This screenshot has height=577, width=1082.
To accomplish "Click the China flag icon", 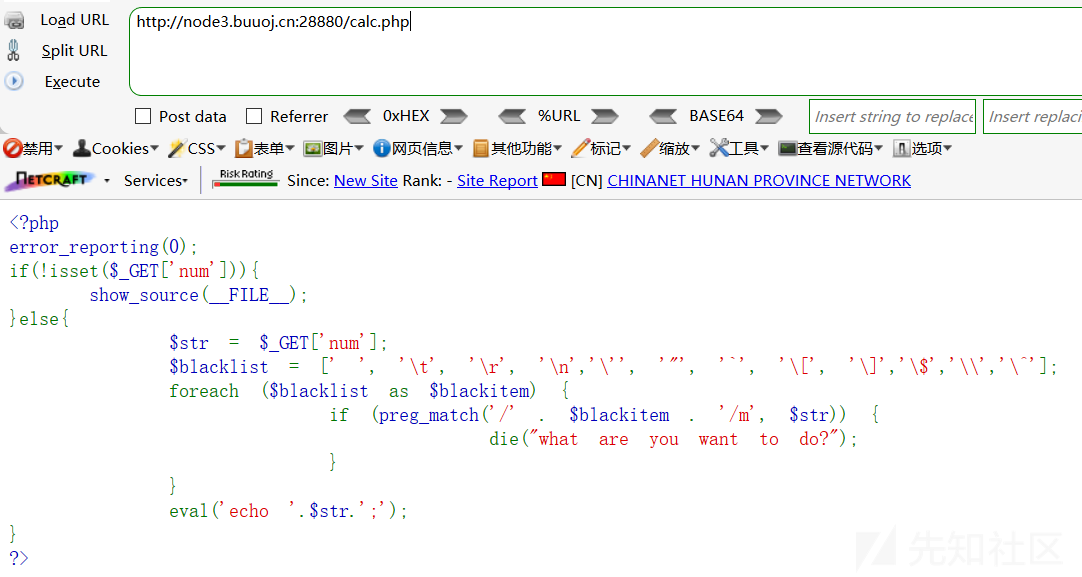I will (x=553, y=179).
